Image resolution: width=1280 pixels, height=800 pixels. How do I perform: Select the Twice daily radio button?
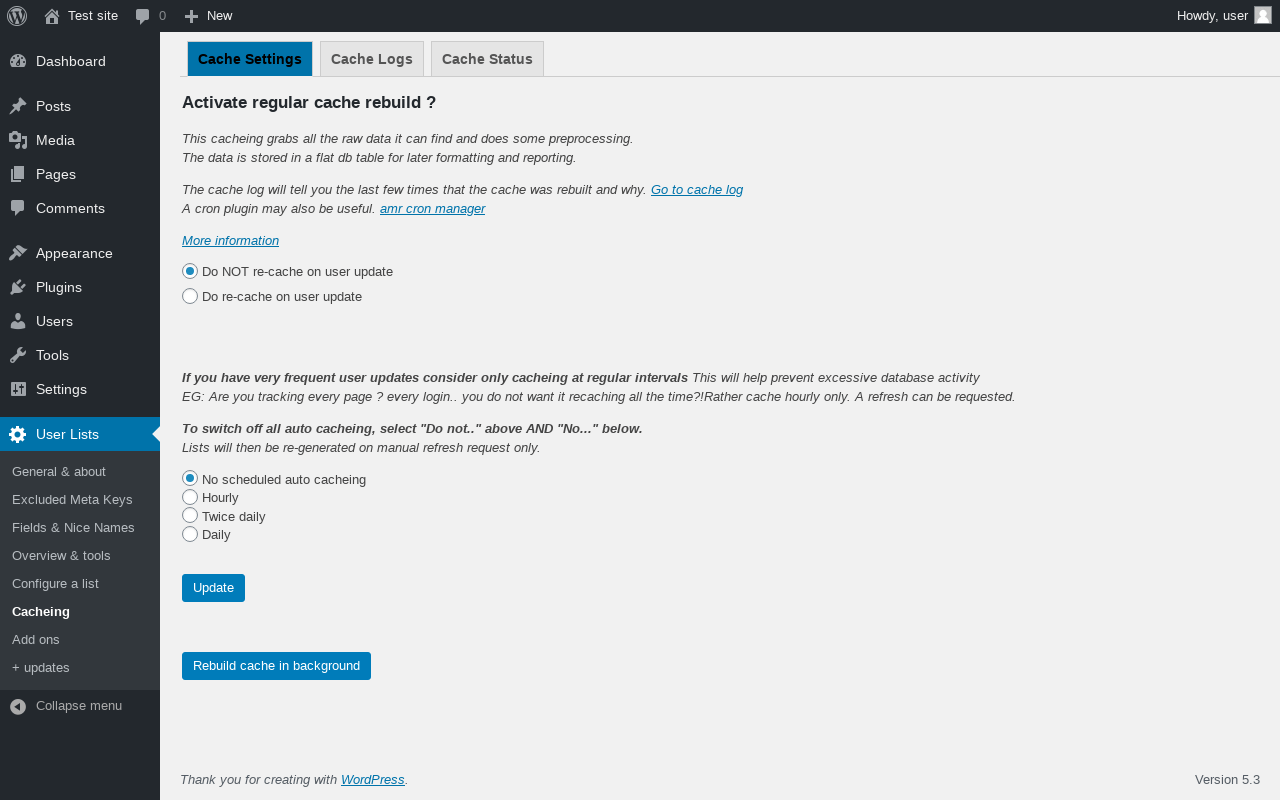[x=190, y=516]
